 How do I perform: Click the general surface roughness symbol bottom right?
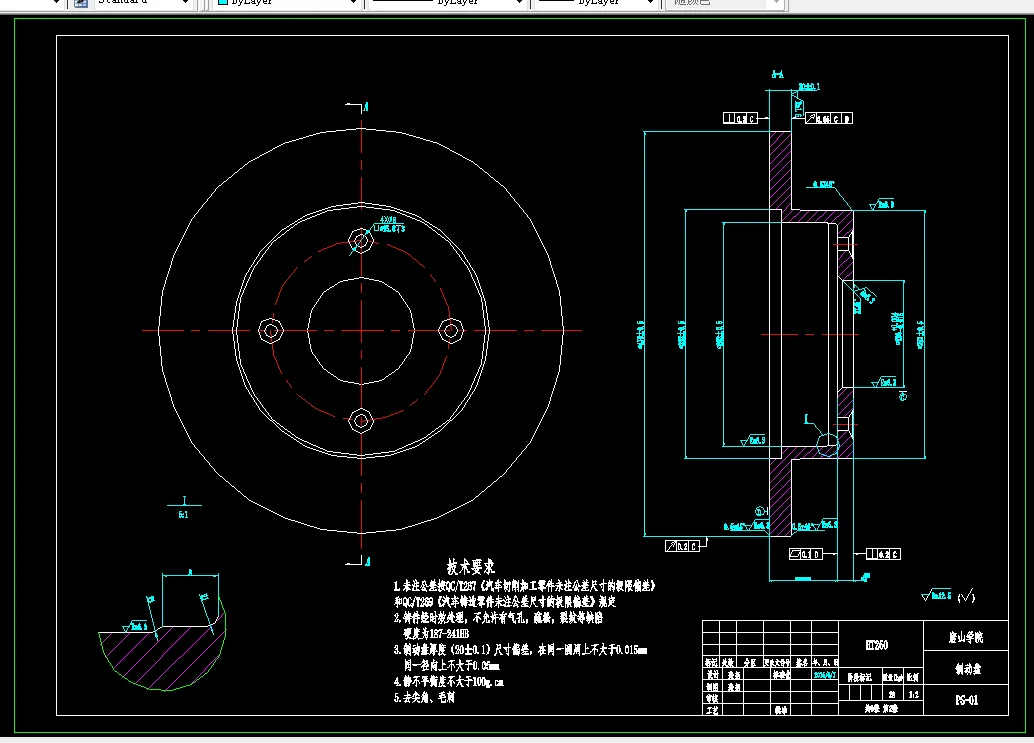(936, 595)
